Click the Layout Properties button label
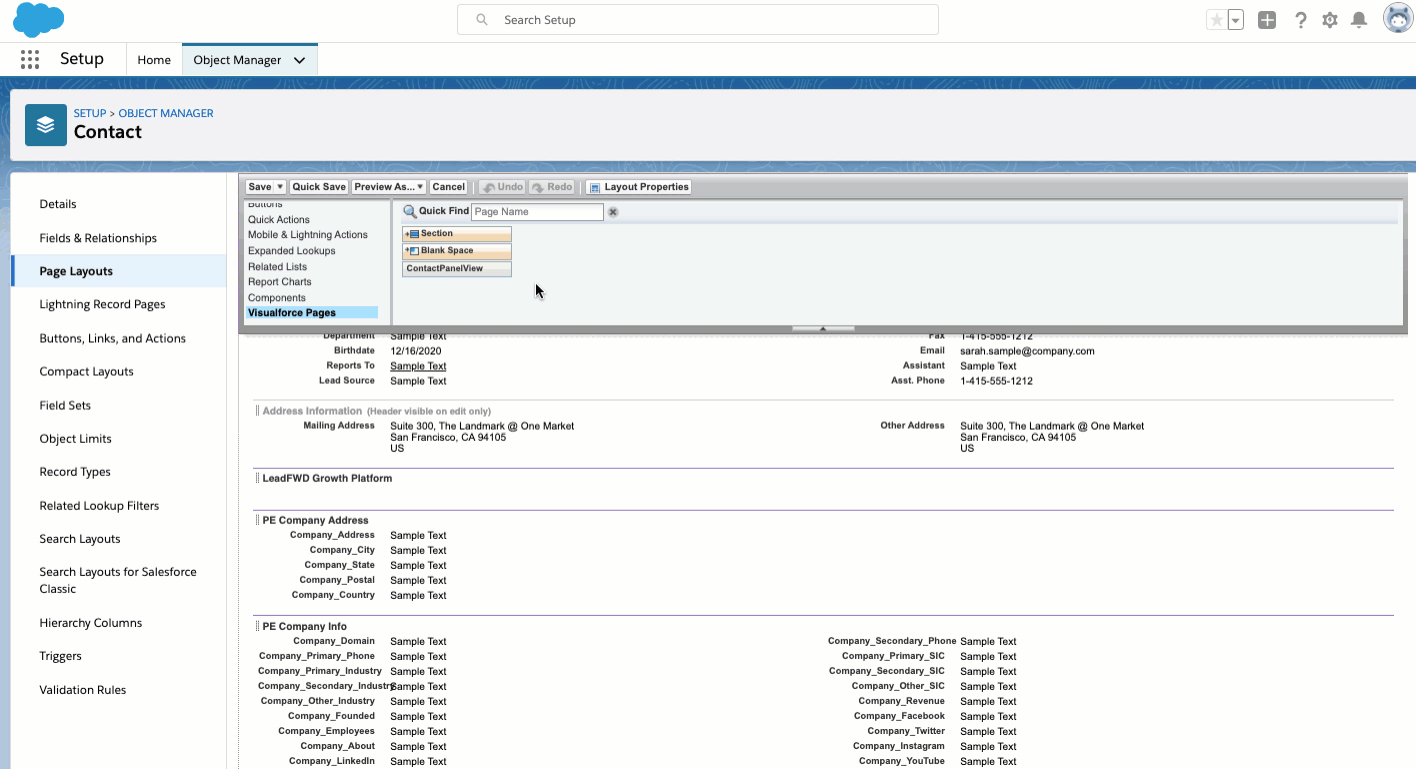The image size is (1416, 769). 647,187
